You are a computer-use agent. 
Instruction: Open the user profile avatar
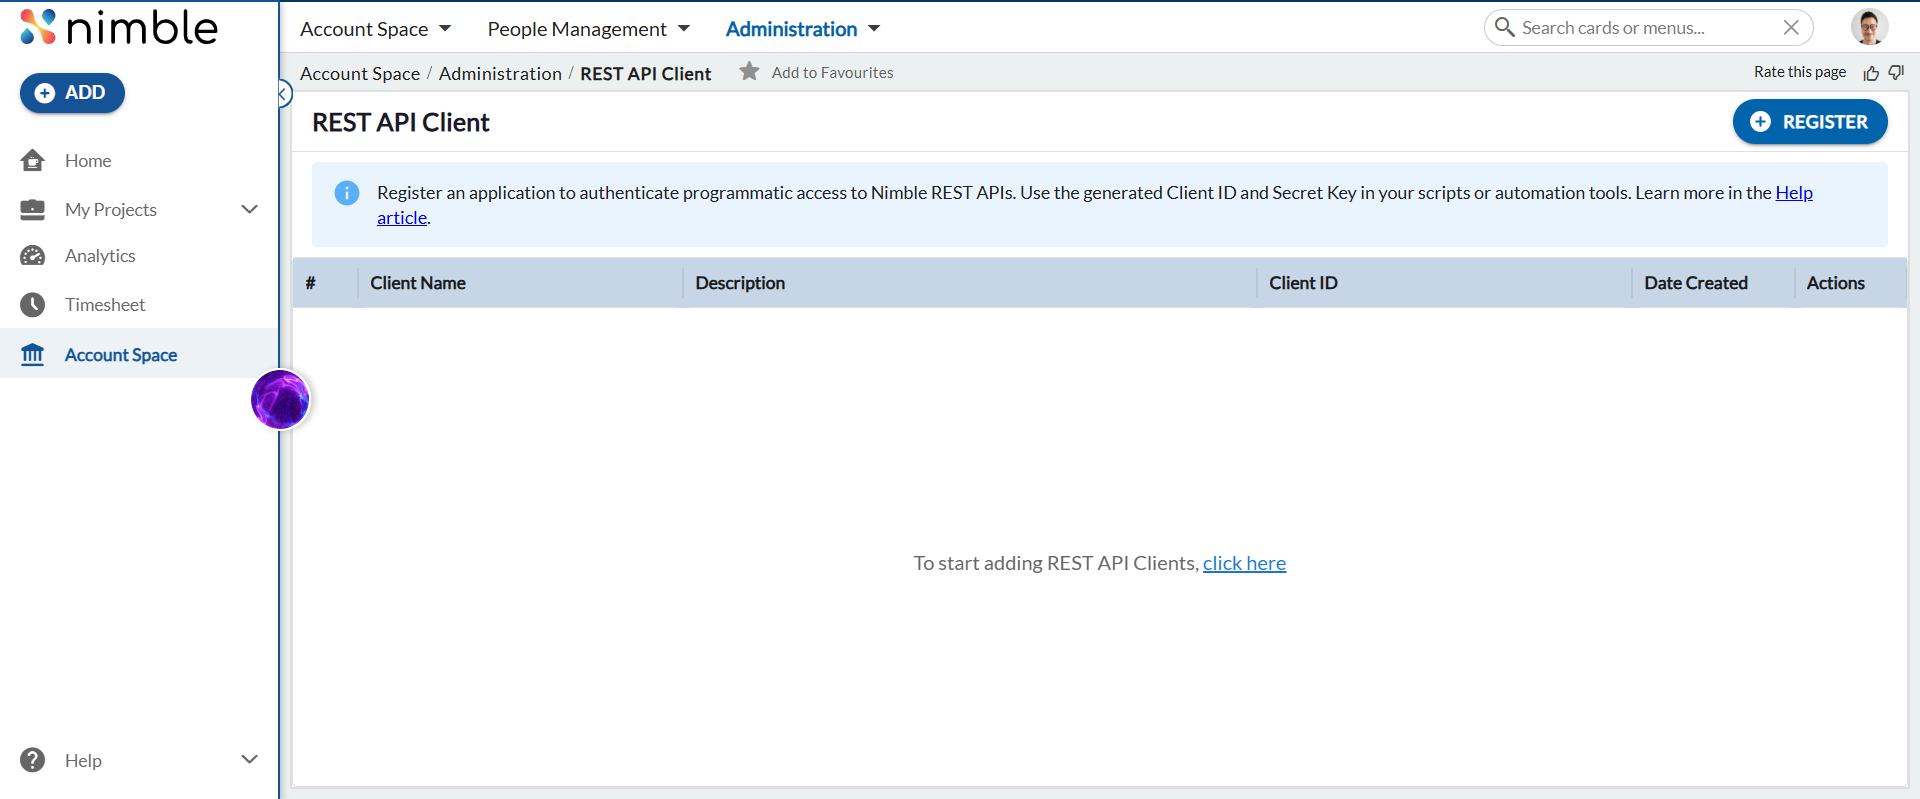pos(1869,27)
